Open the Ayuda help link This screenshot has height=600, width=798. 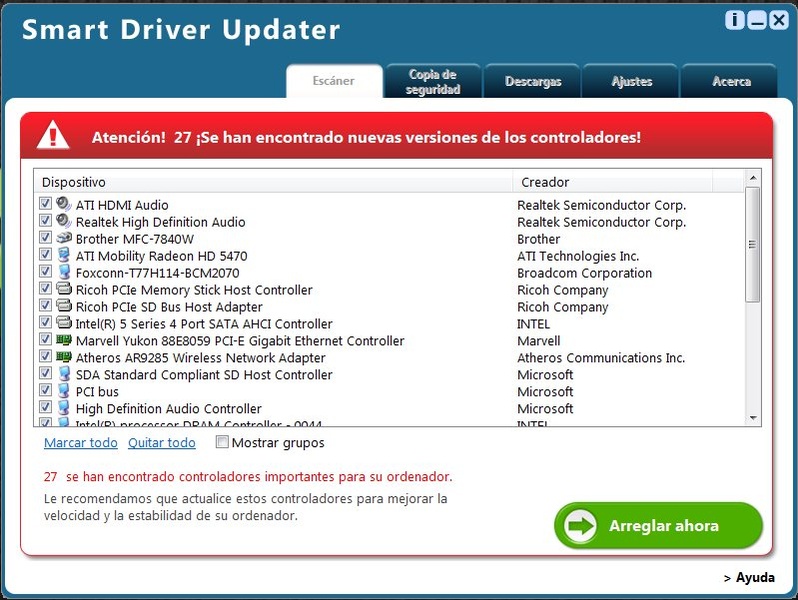coord(749,578)
